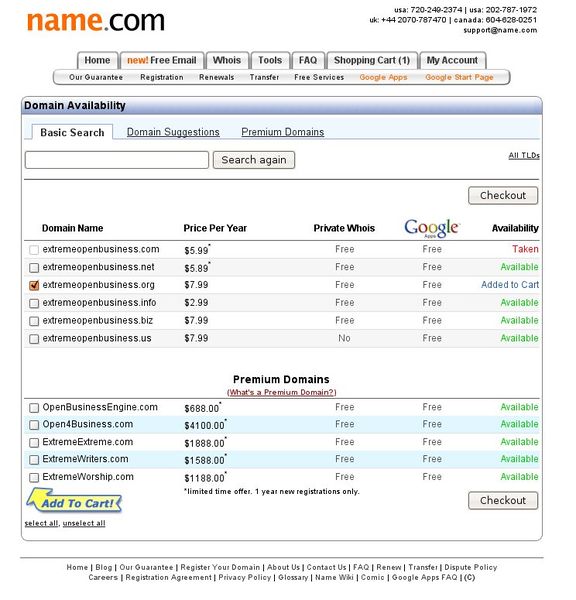Select the extremeopenbusiness.biz checkbox

[34, 321]
